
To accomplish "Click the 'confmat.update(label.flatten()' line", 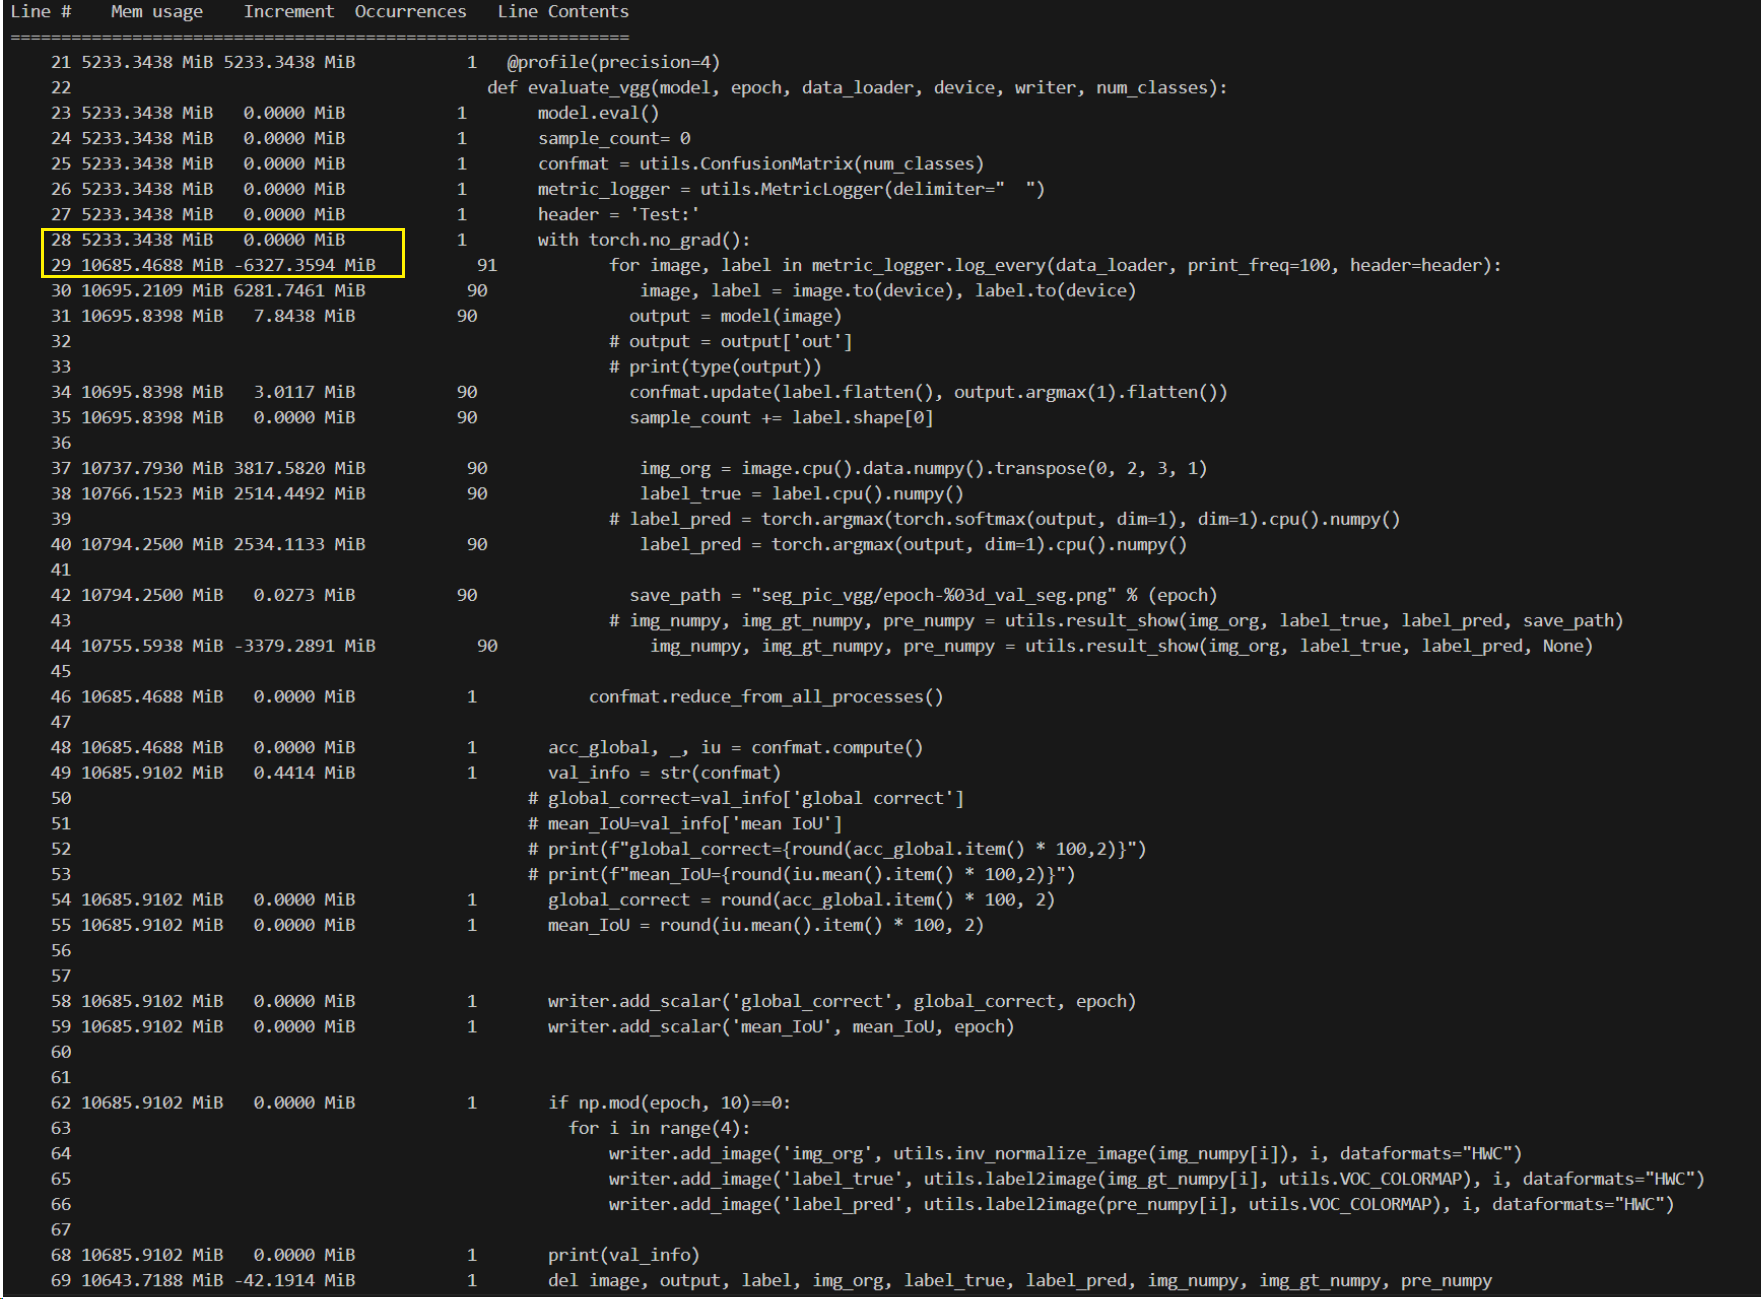I will pos(928,392).
